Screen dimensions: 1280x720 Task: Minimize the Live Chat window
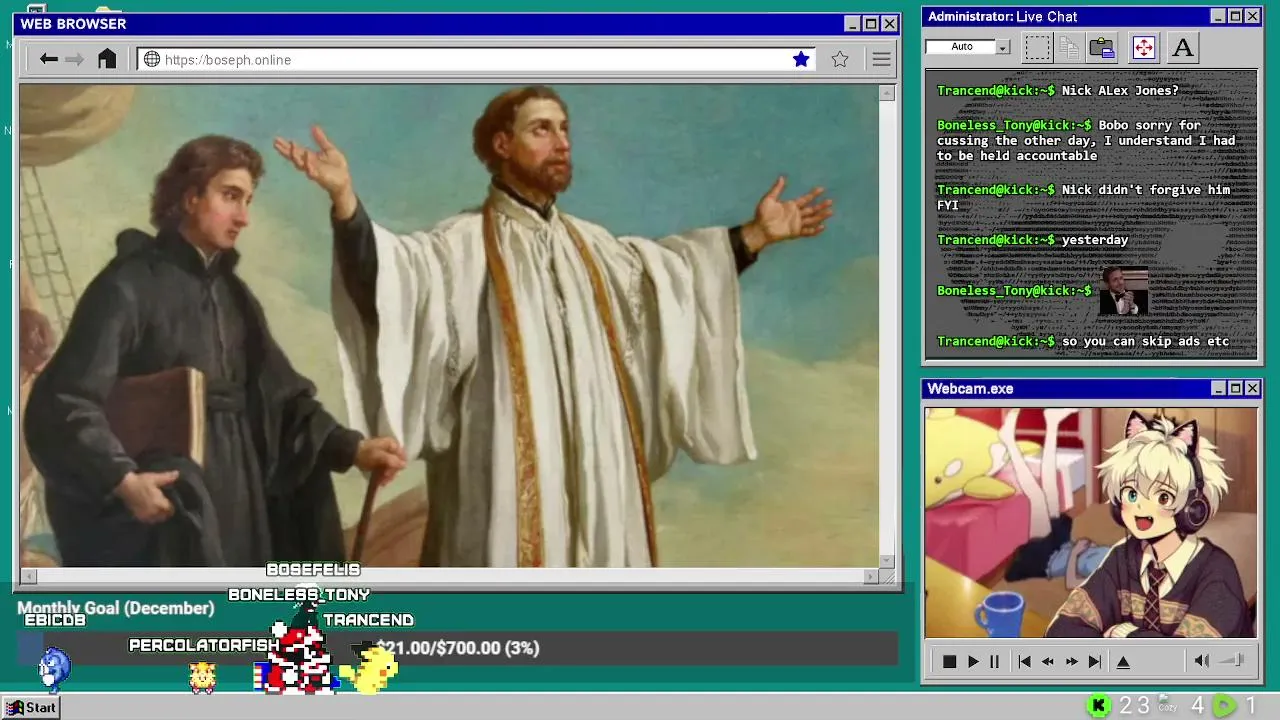pyautogui.click(x=1217, y=16)
